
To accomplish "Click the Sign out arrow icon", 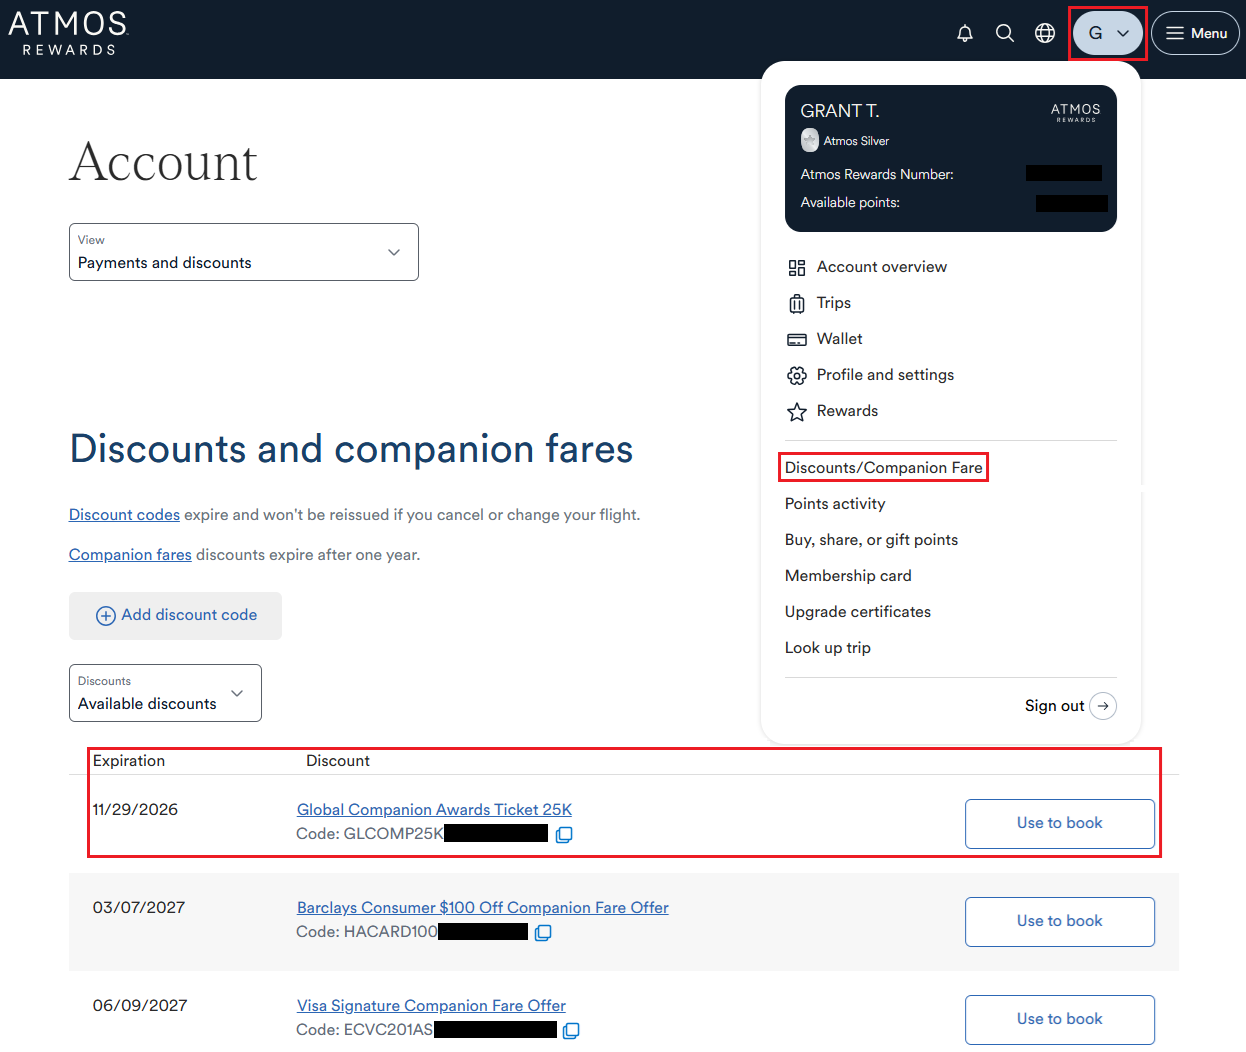I will coord(1103,706).
